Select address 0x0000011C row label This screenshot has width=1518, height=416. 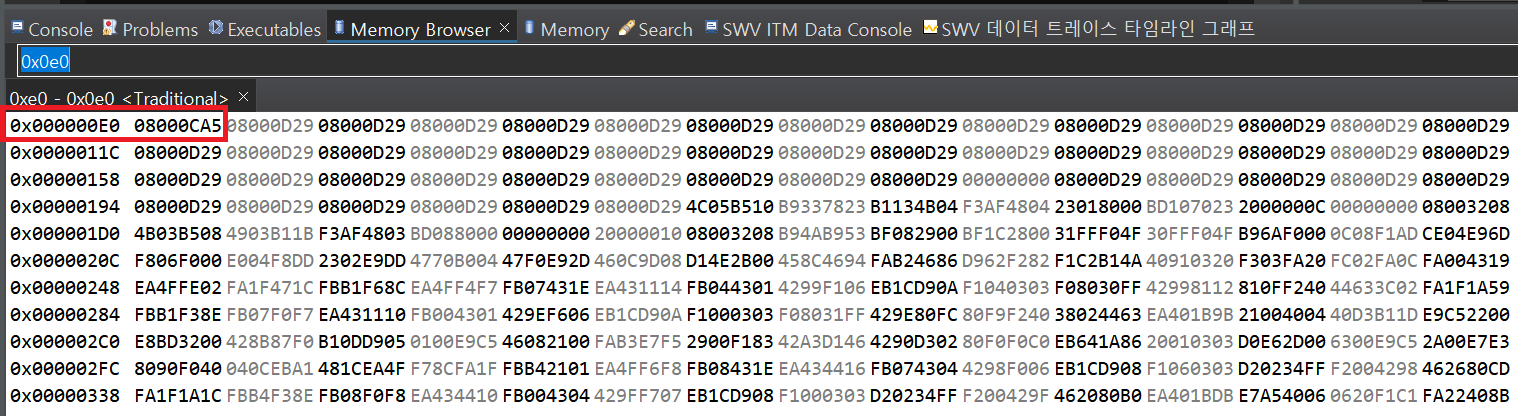(x=65, y=153)
